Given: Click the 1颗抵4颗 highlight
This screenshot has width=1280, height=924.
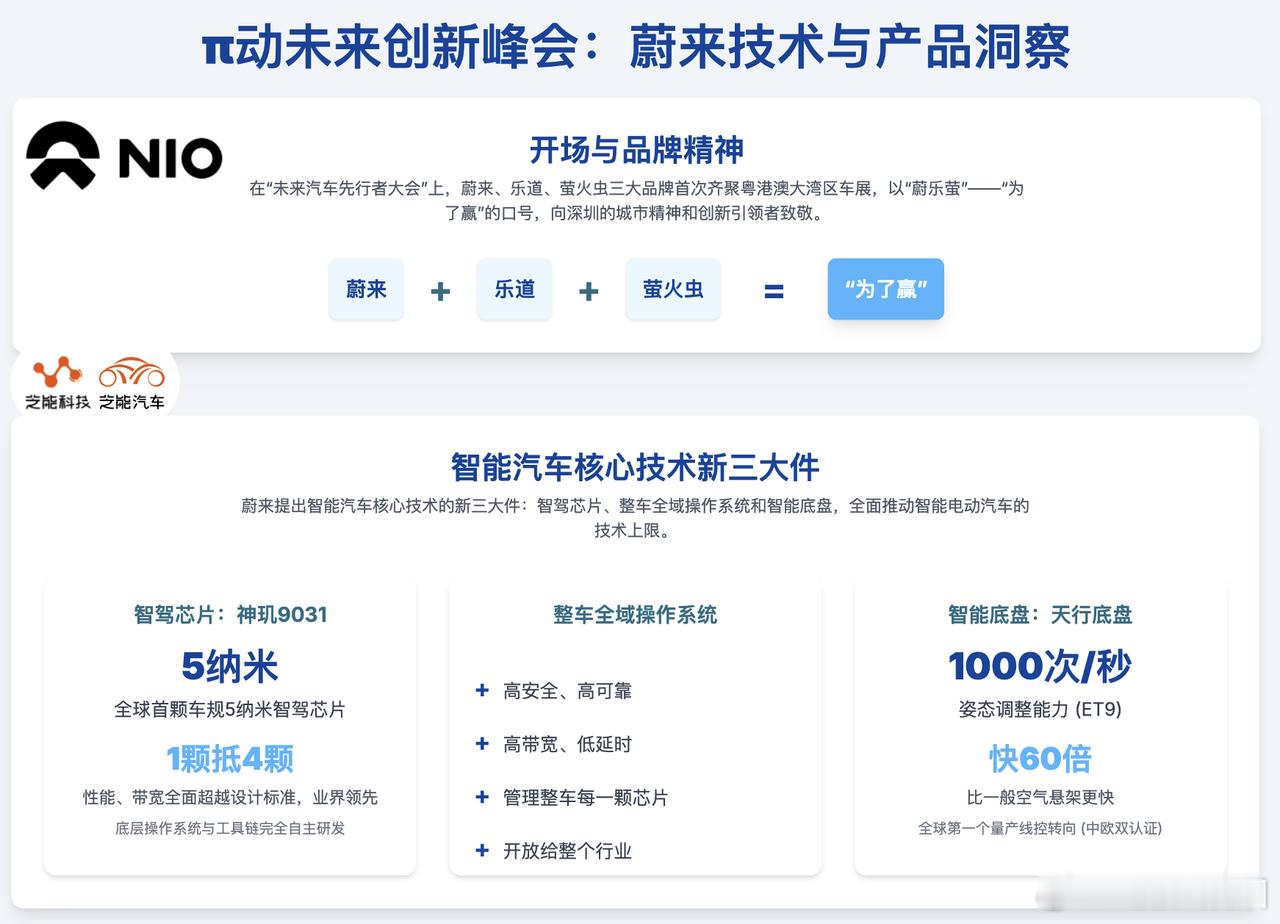Looking at the screenshot, I should [230, 759].
